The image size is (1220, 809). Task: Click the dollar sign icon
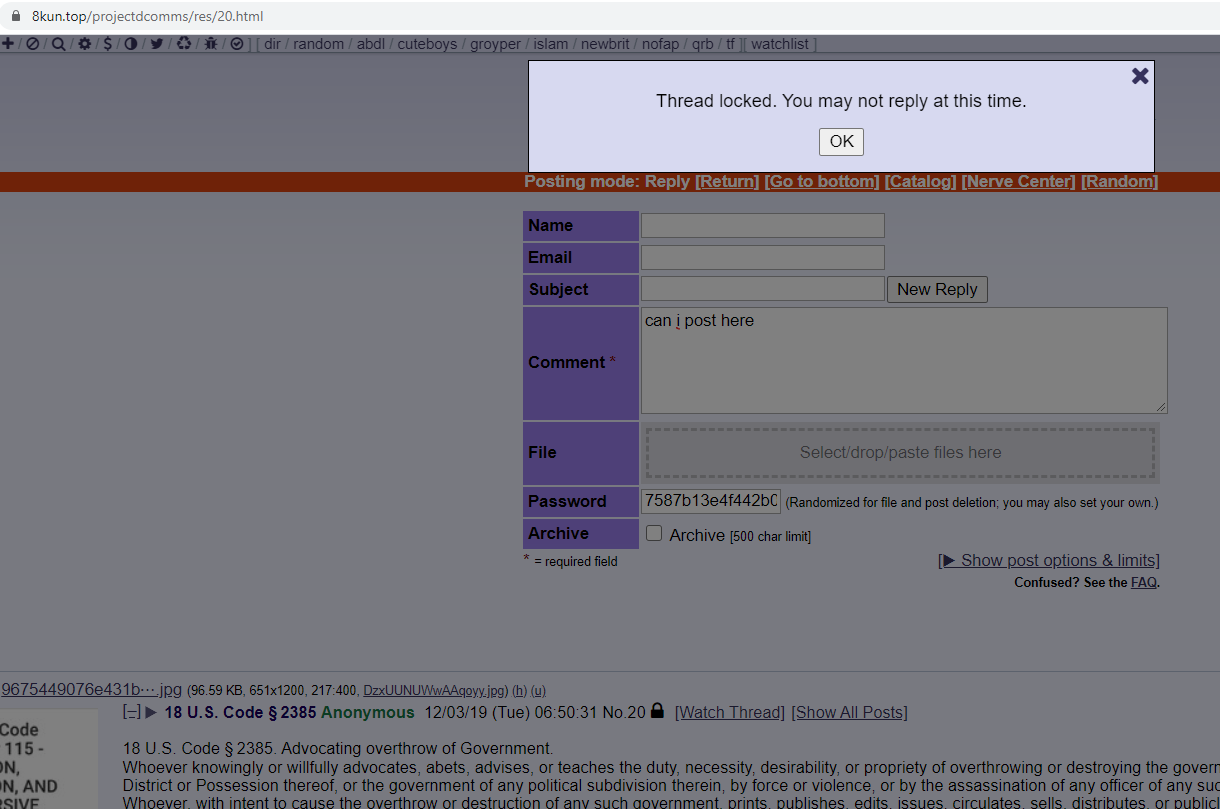pos(107,44)
